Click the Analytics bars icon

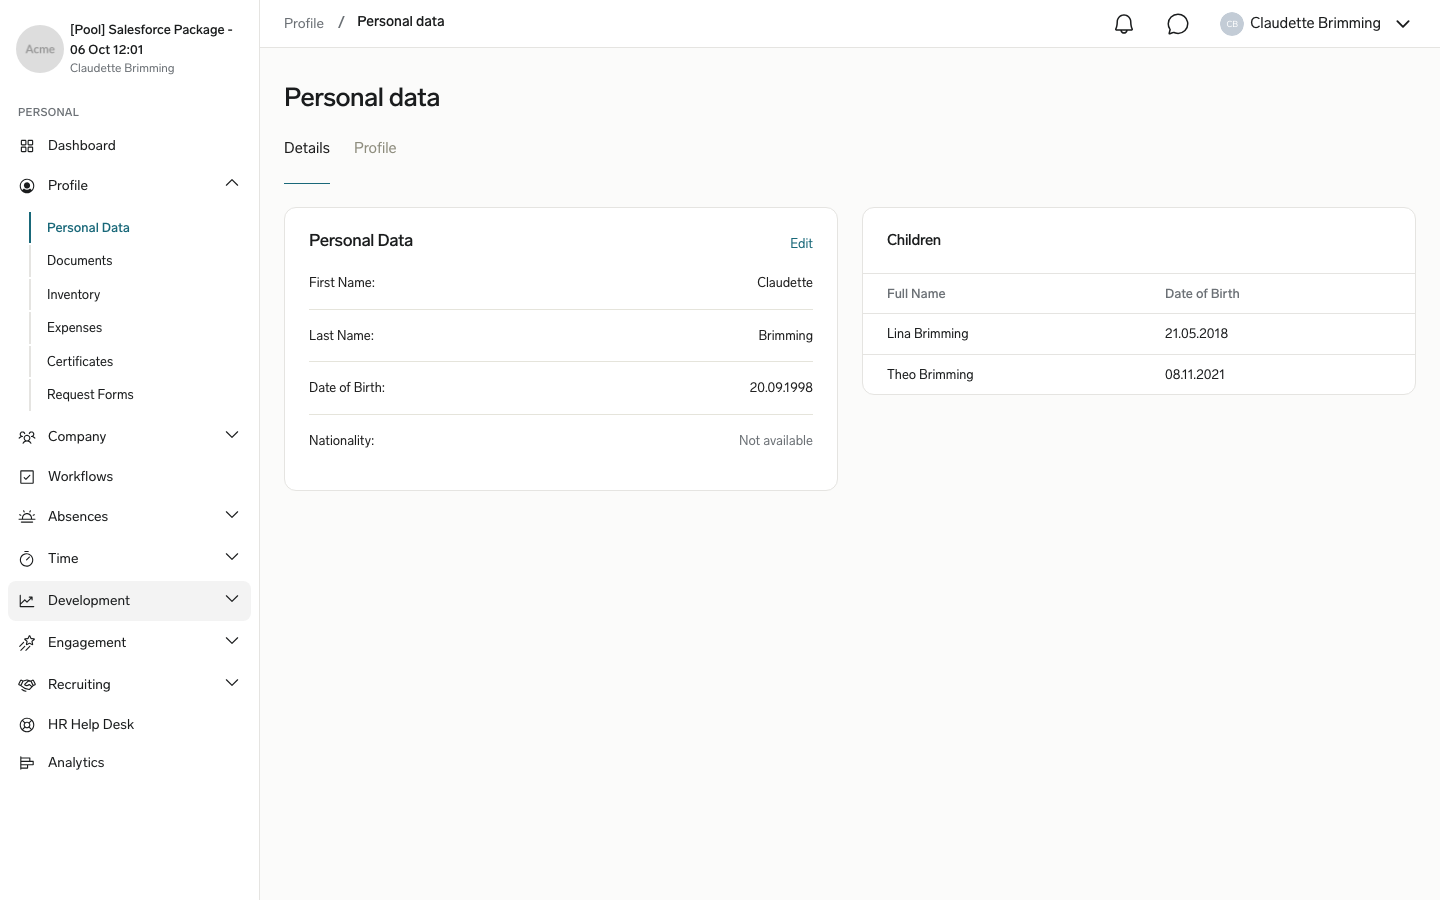(x=27, y=763)
